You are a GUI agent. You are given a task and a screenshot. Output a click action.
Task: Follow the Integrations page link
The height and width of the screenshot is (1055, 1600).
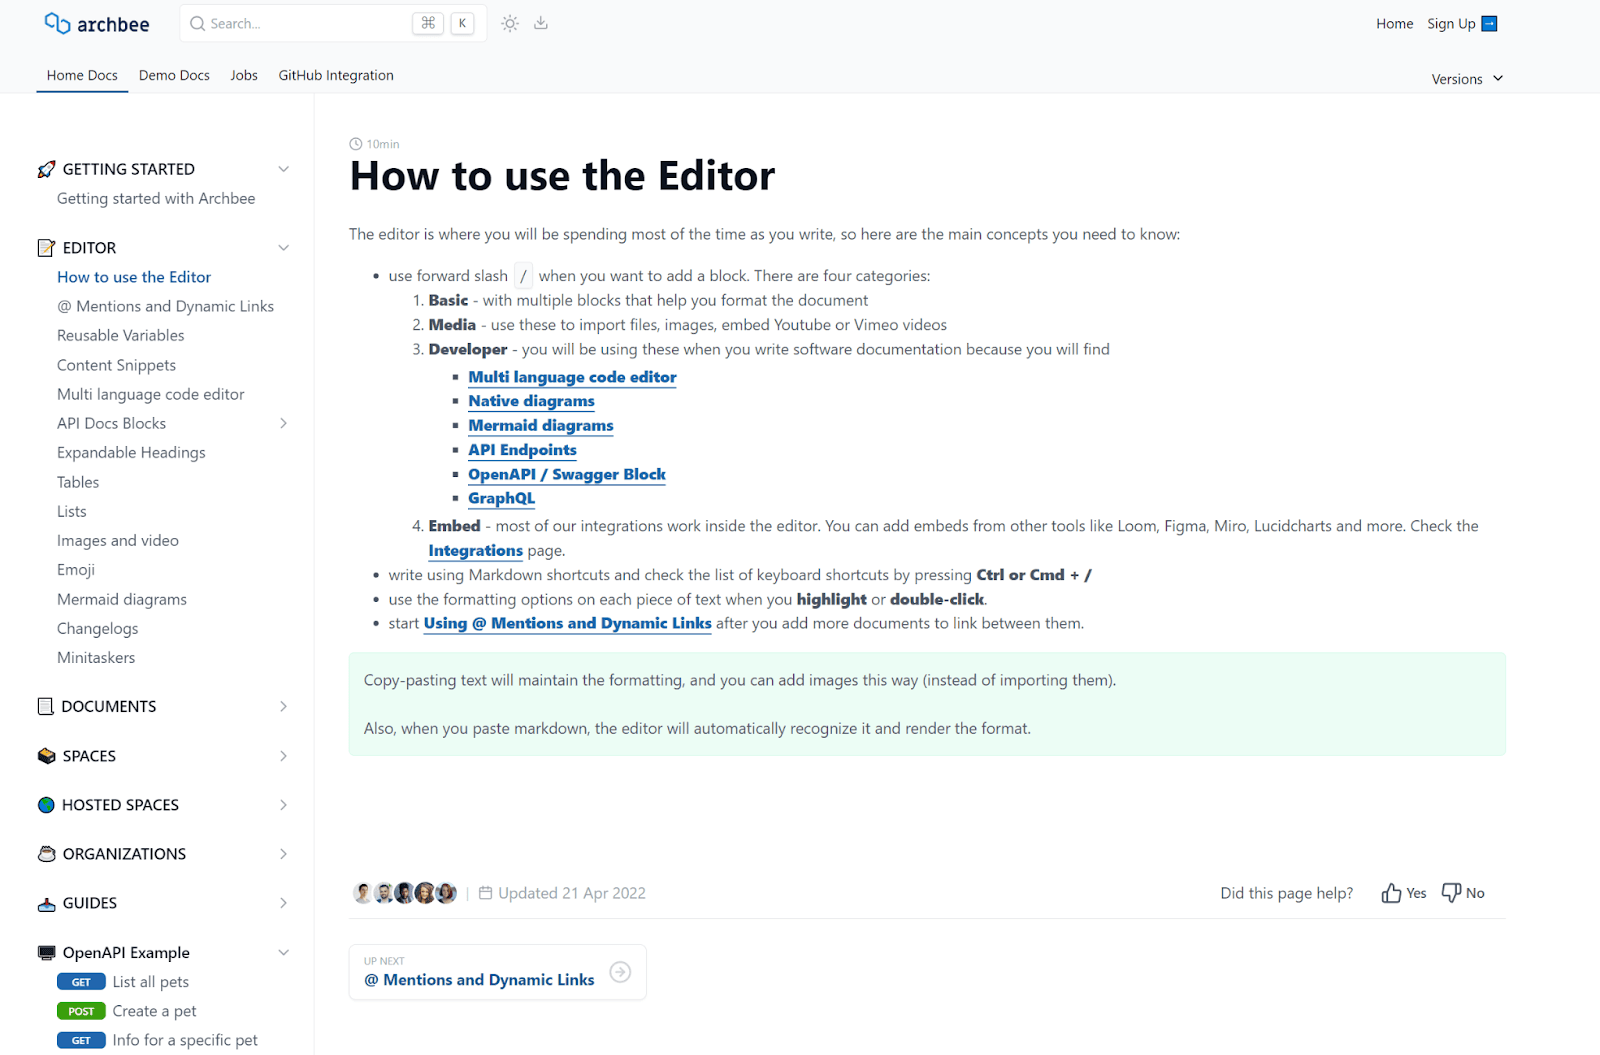click(x=475, y=551)
